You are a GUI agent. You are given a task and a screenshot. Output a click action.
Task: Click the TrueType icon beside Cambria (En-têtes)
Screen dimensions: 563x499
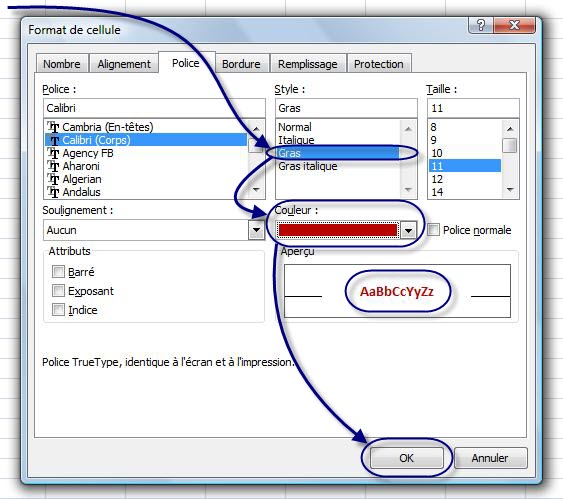pos(53,127)
